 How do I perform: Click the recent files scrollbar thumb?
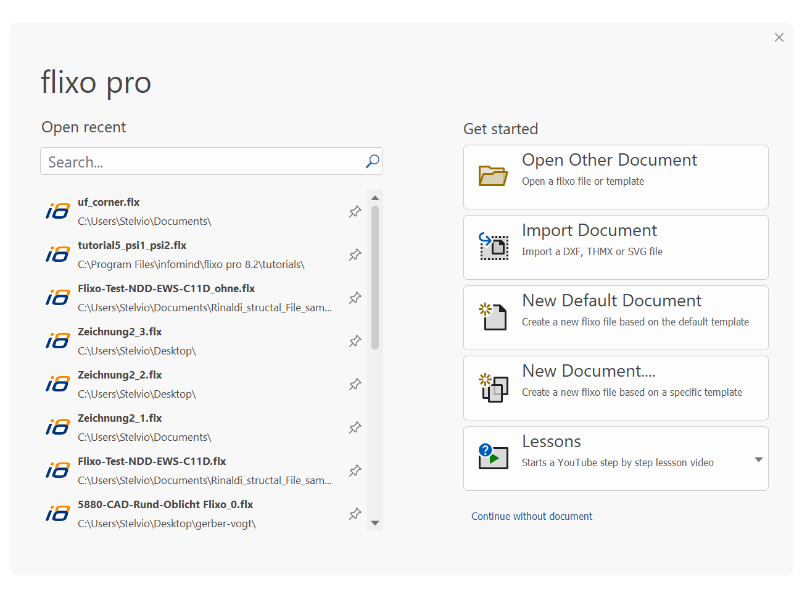(x=375, y=278)
